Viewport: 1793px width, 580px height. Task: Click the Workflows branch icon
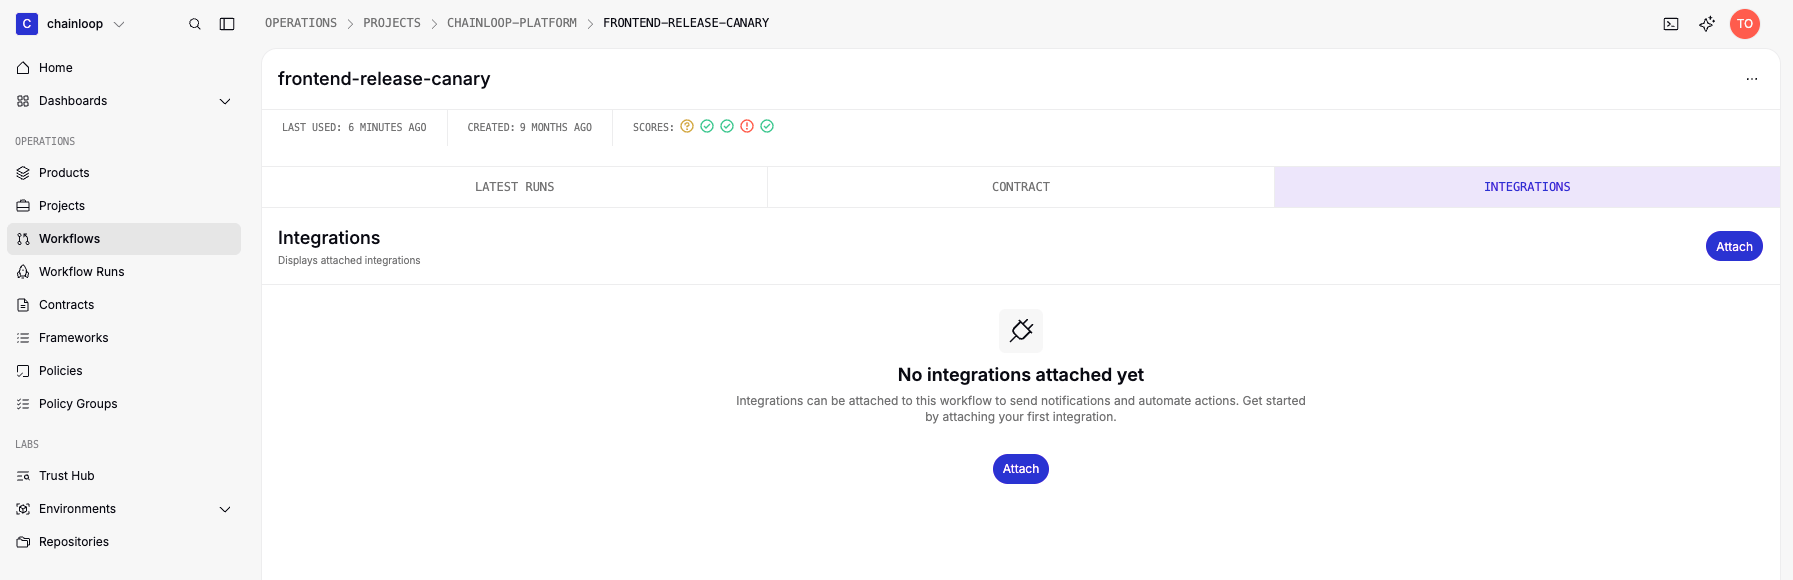[23, 239]
